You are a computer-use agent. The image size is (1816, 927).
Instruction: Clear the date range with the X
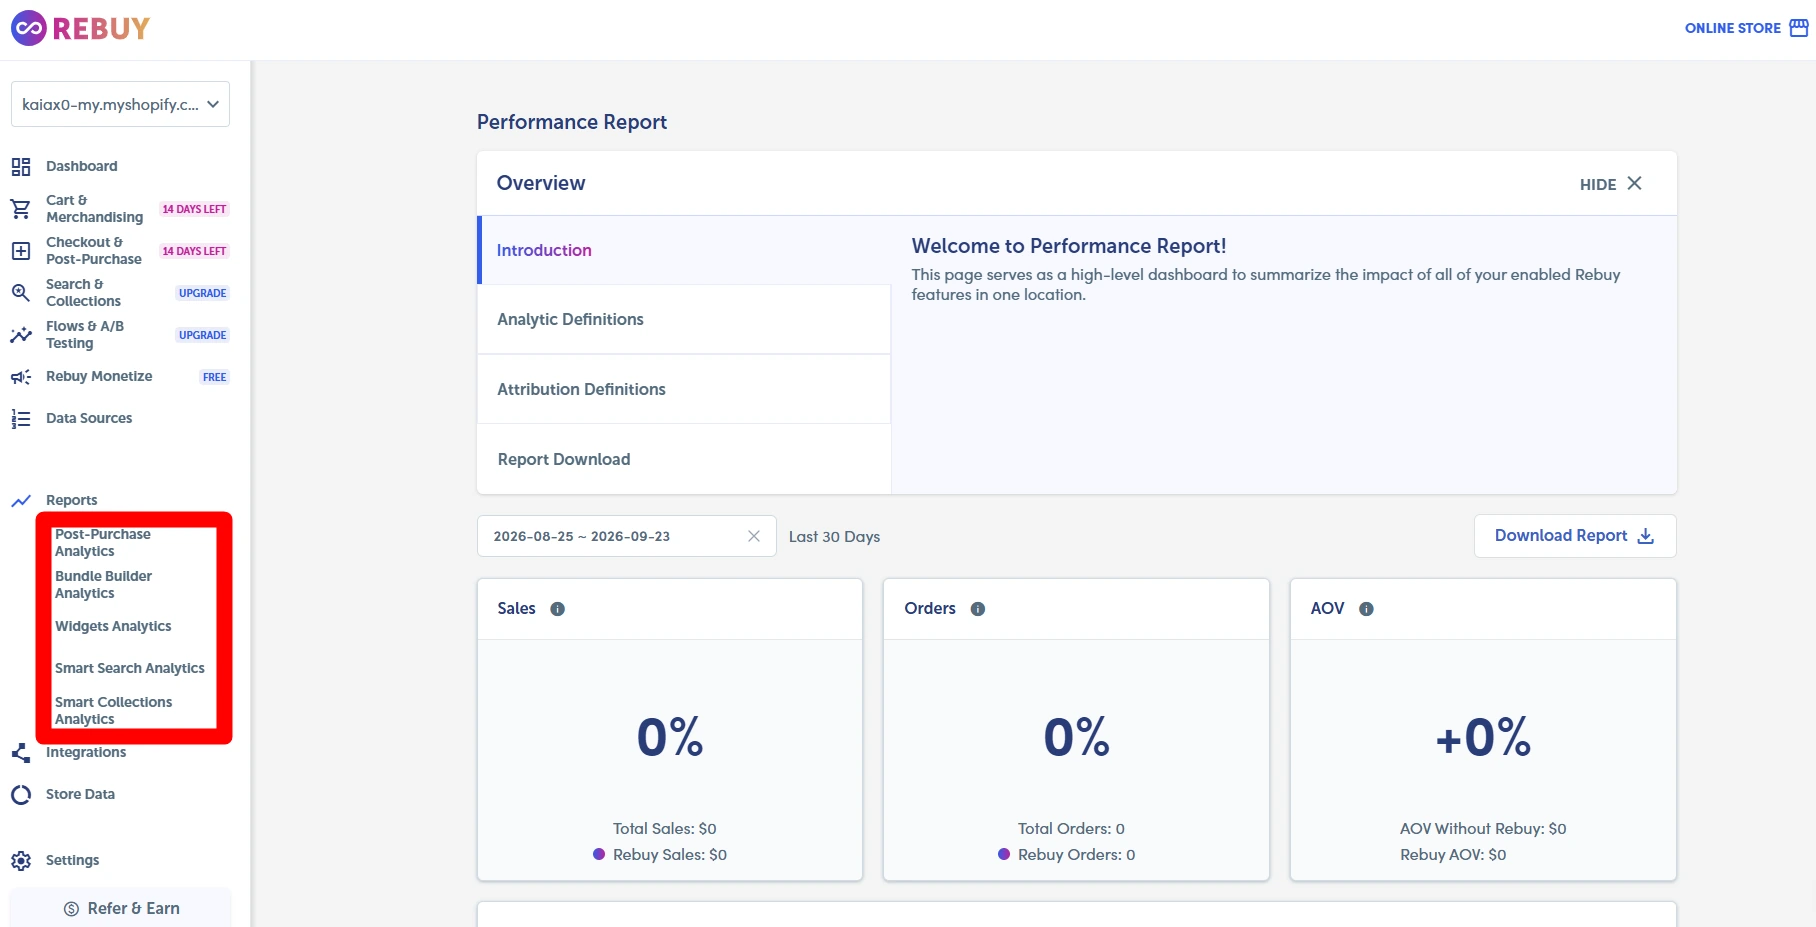click(x=754, y=536)
